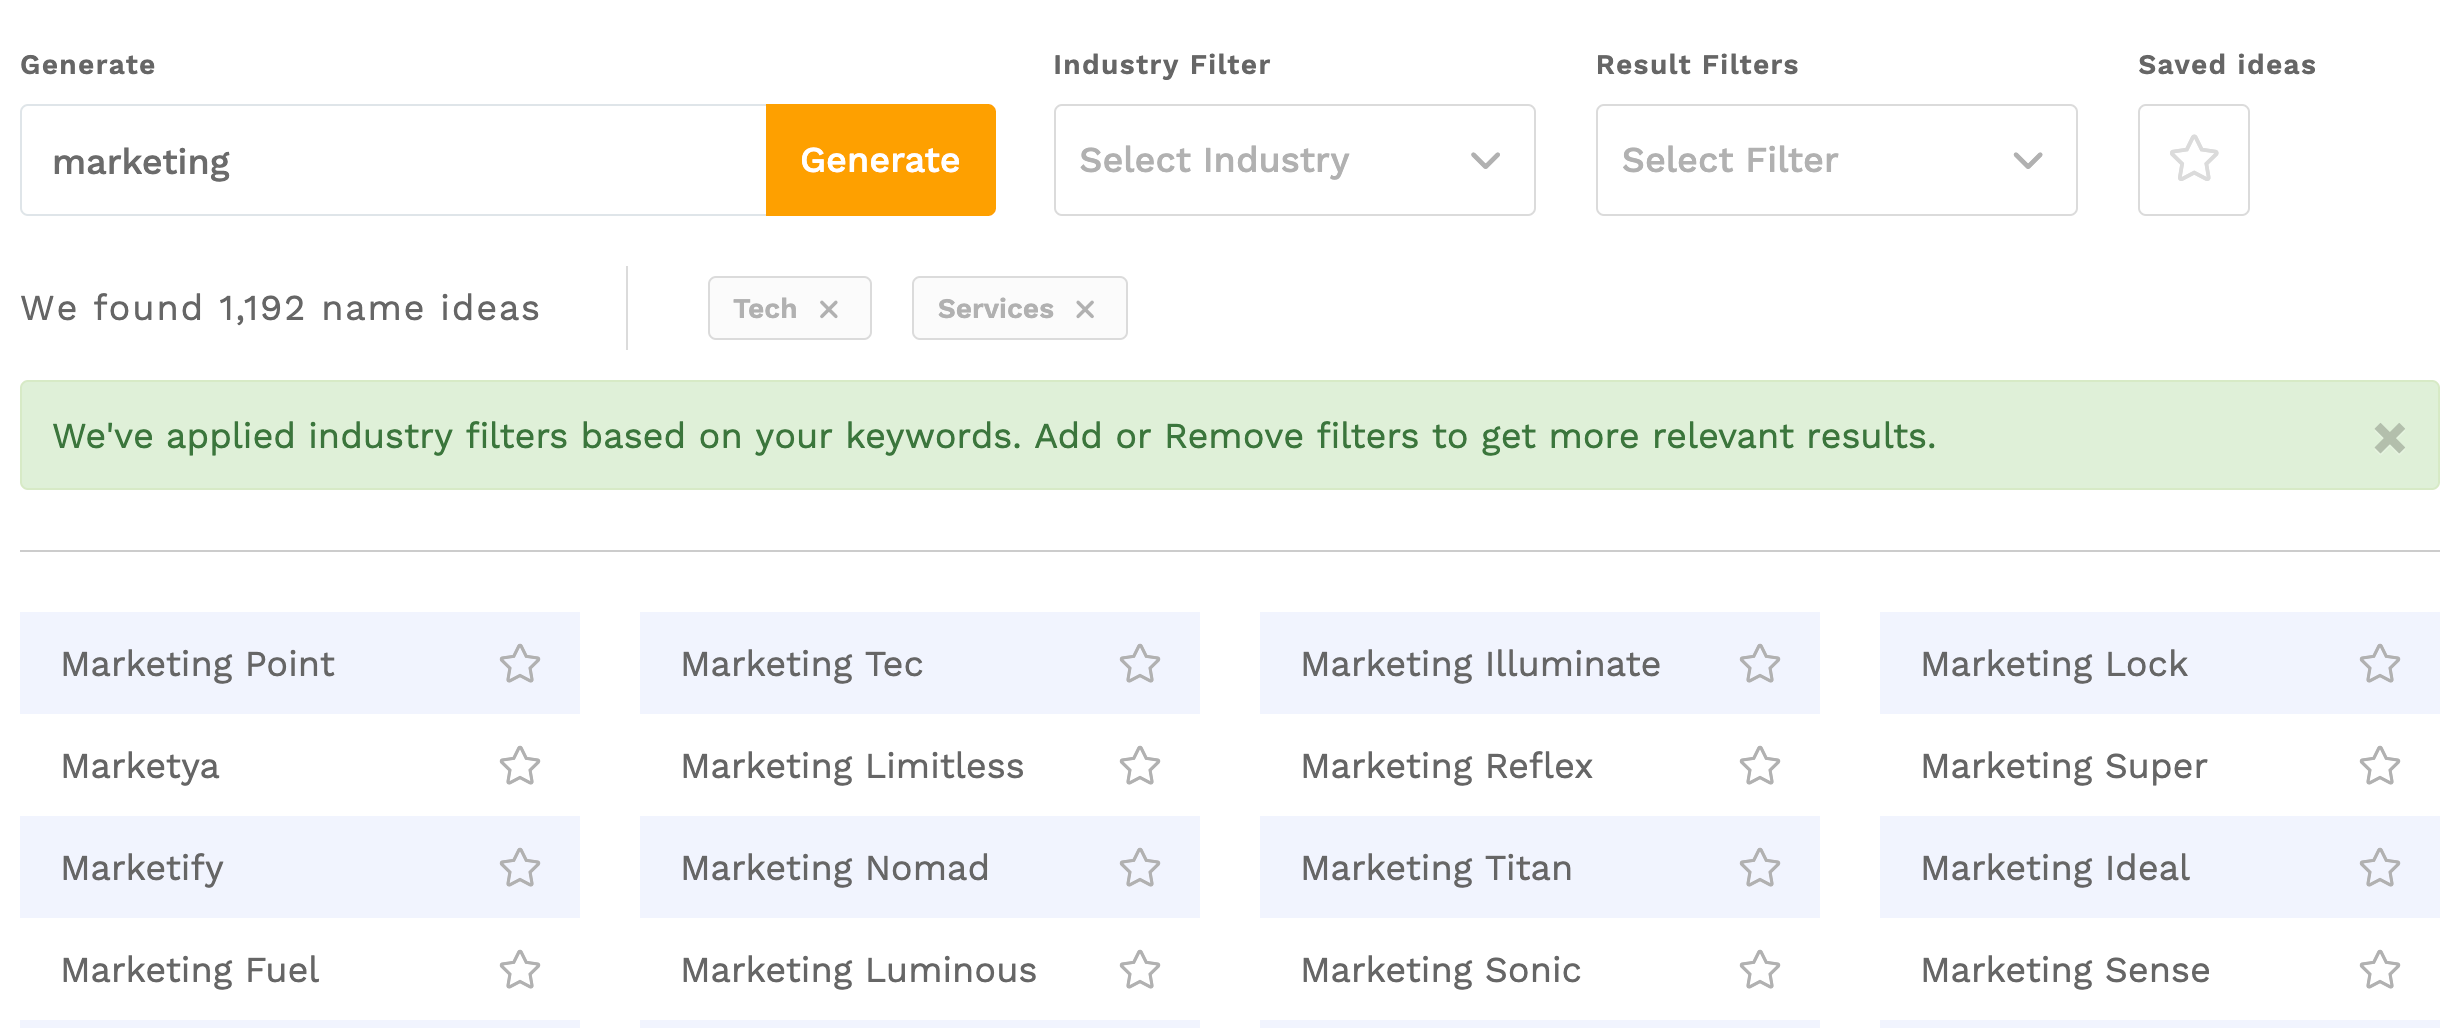Favorite Marketing Sonic with the star
This screenshot has width=2462, height=1028.
pos(1760,970)
